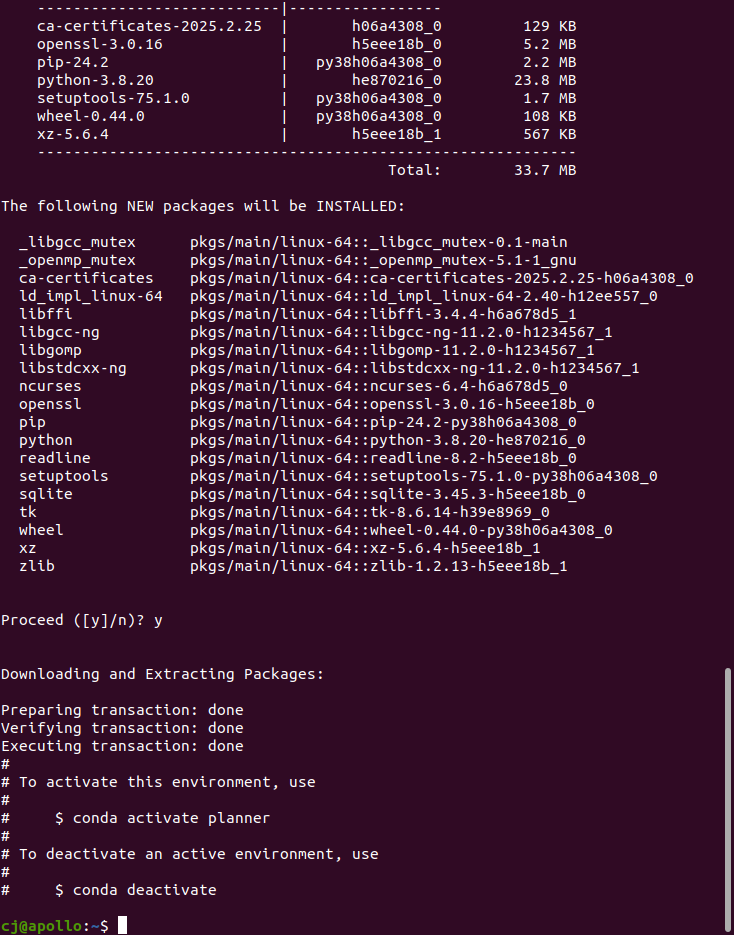Click the setuptools-75.1.0 download row
Screen dimensions: 734x935
[x=306, y=98]
